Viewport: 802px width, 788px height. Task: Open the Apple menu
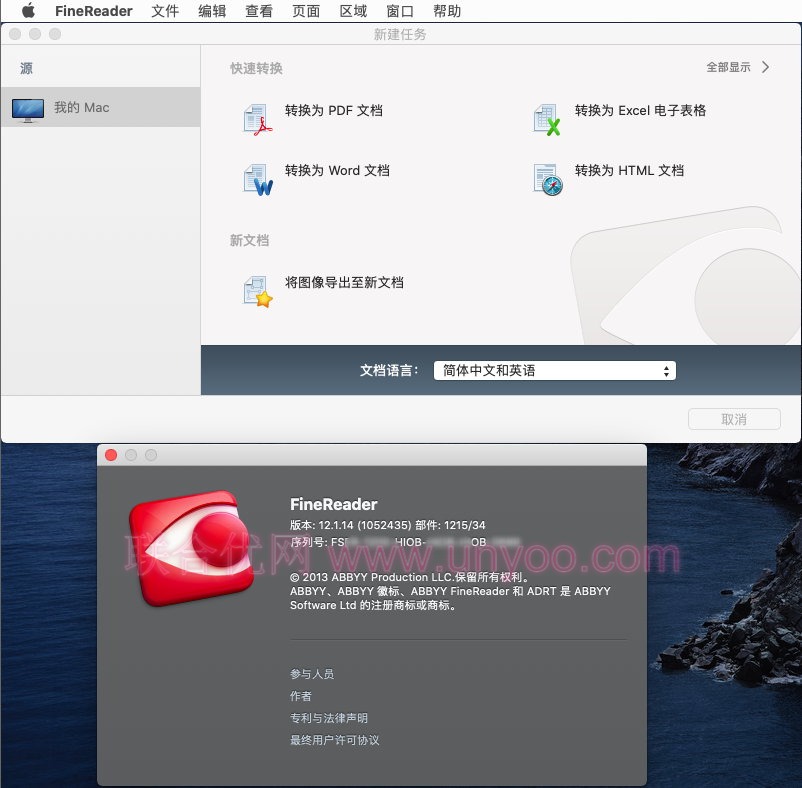click(x=29, y=11)
